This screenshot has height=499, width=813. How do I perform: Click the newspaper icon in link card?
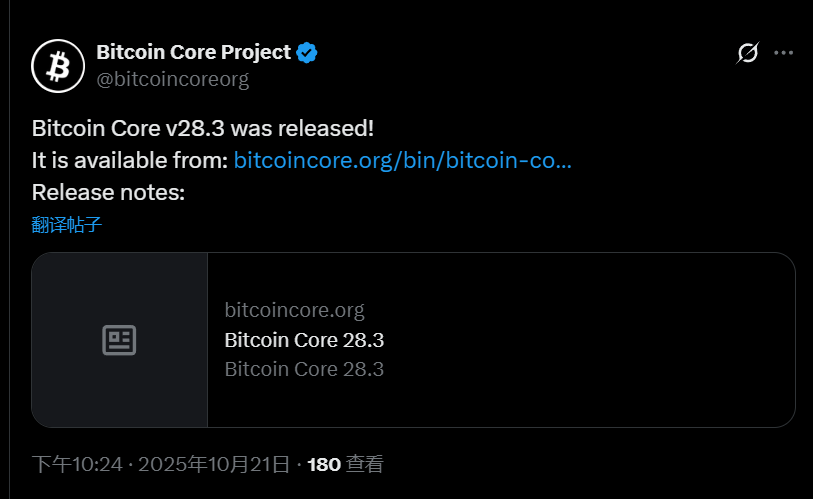click(x=120, y=340)
